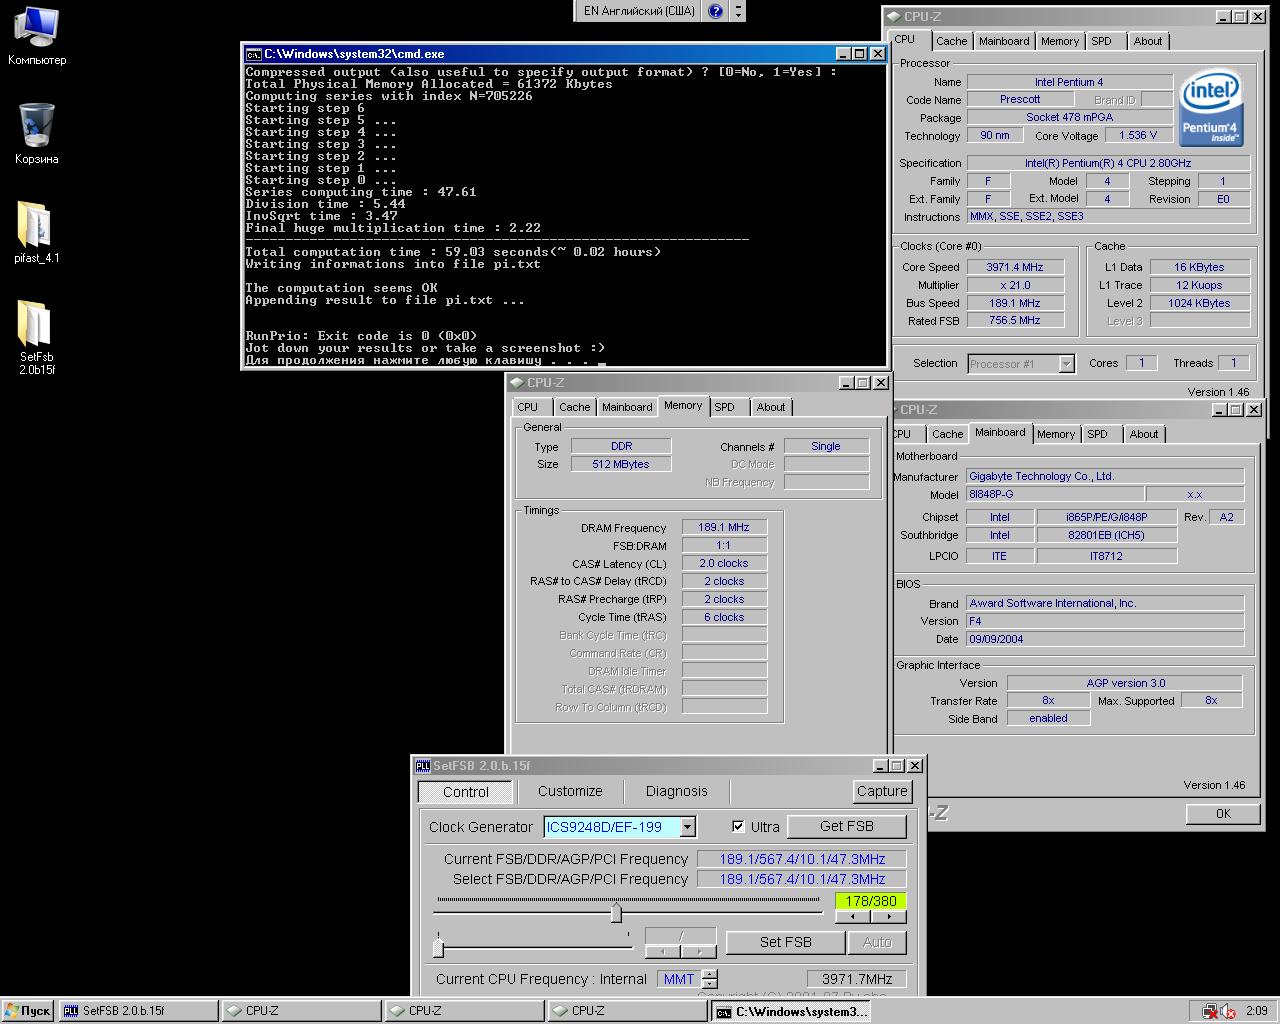Click the Current CPU Frequency 3971.7MHz field
This screenshot has width=1280, height=1024.
coord(857,979)
